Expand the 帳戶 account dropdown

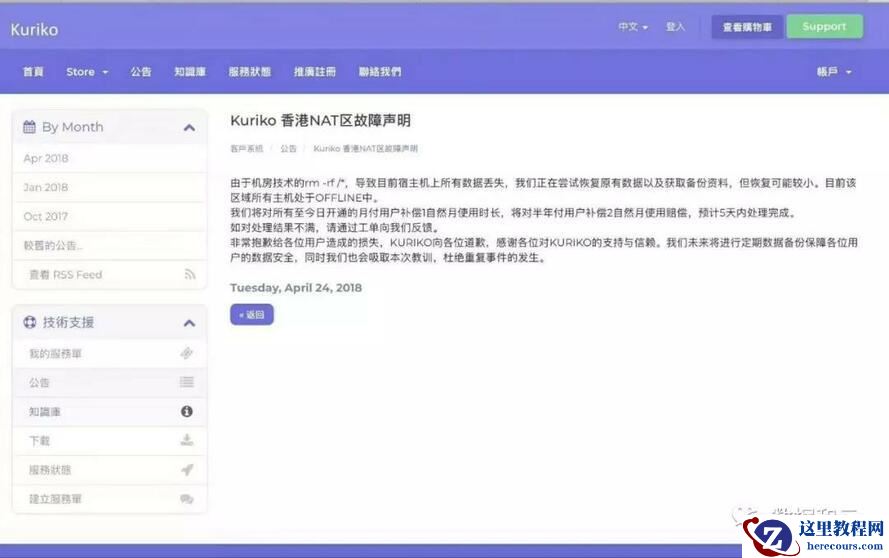click(834, 72)
